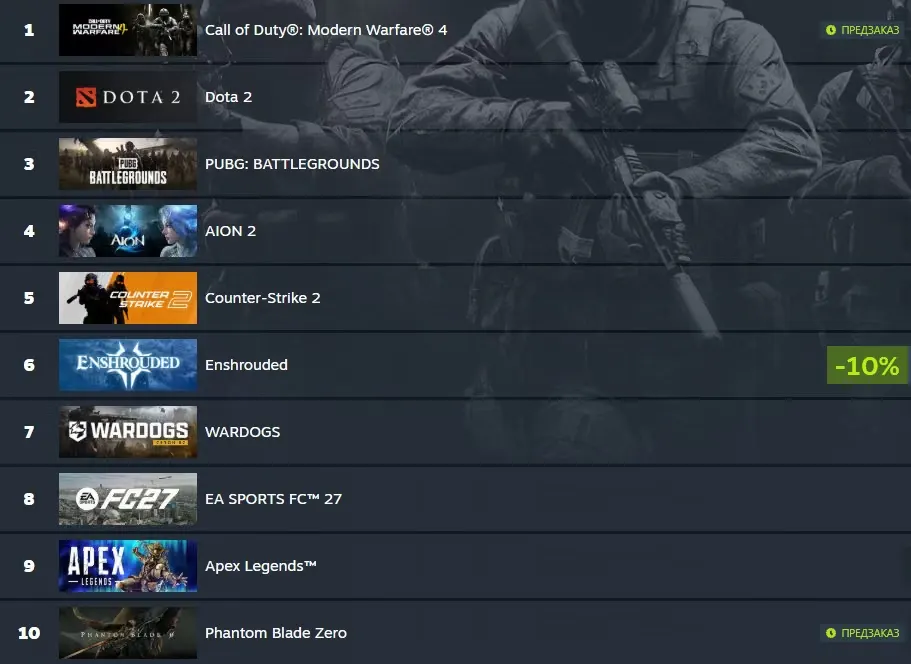Select the rank 7 WARDOGS title text

pyautogui.click(x=242, y=432)
